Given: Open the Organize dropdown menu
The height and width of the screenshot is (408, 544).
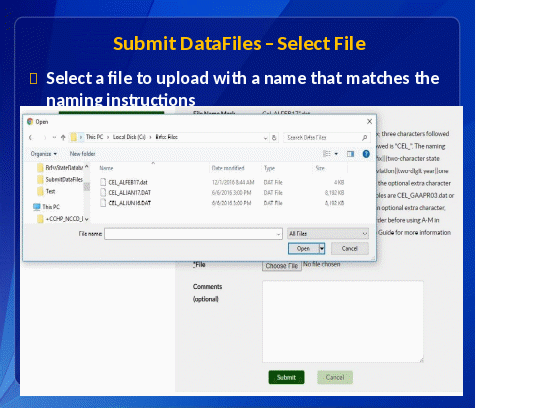Looking at the screenshot, I should tap(43, 154).
